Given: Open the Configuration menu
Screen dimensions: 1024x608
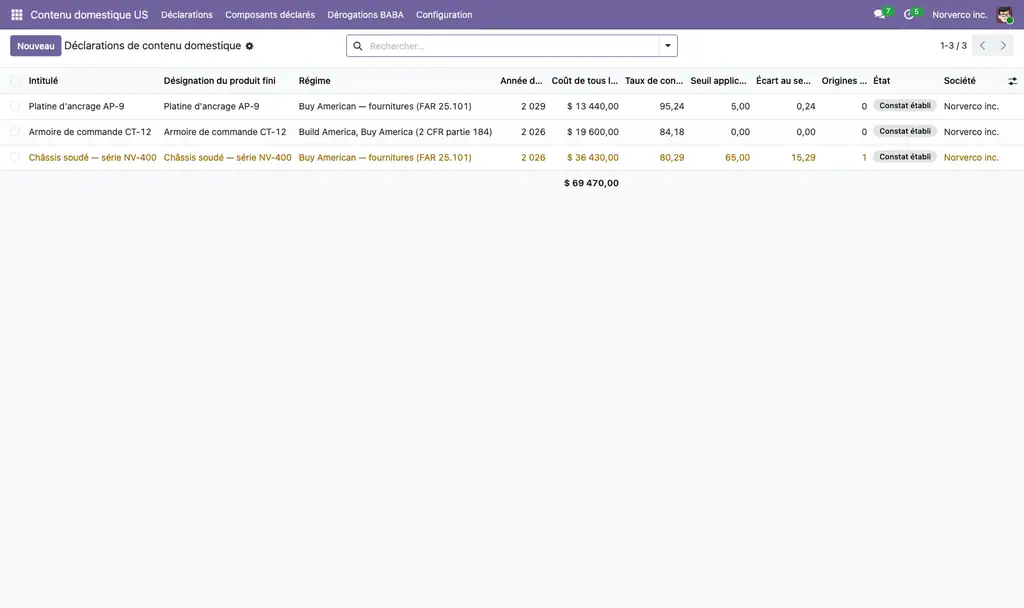Looking at the screenshot, I should pos(444,14).
